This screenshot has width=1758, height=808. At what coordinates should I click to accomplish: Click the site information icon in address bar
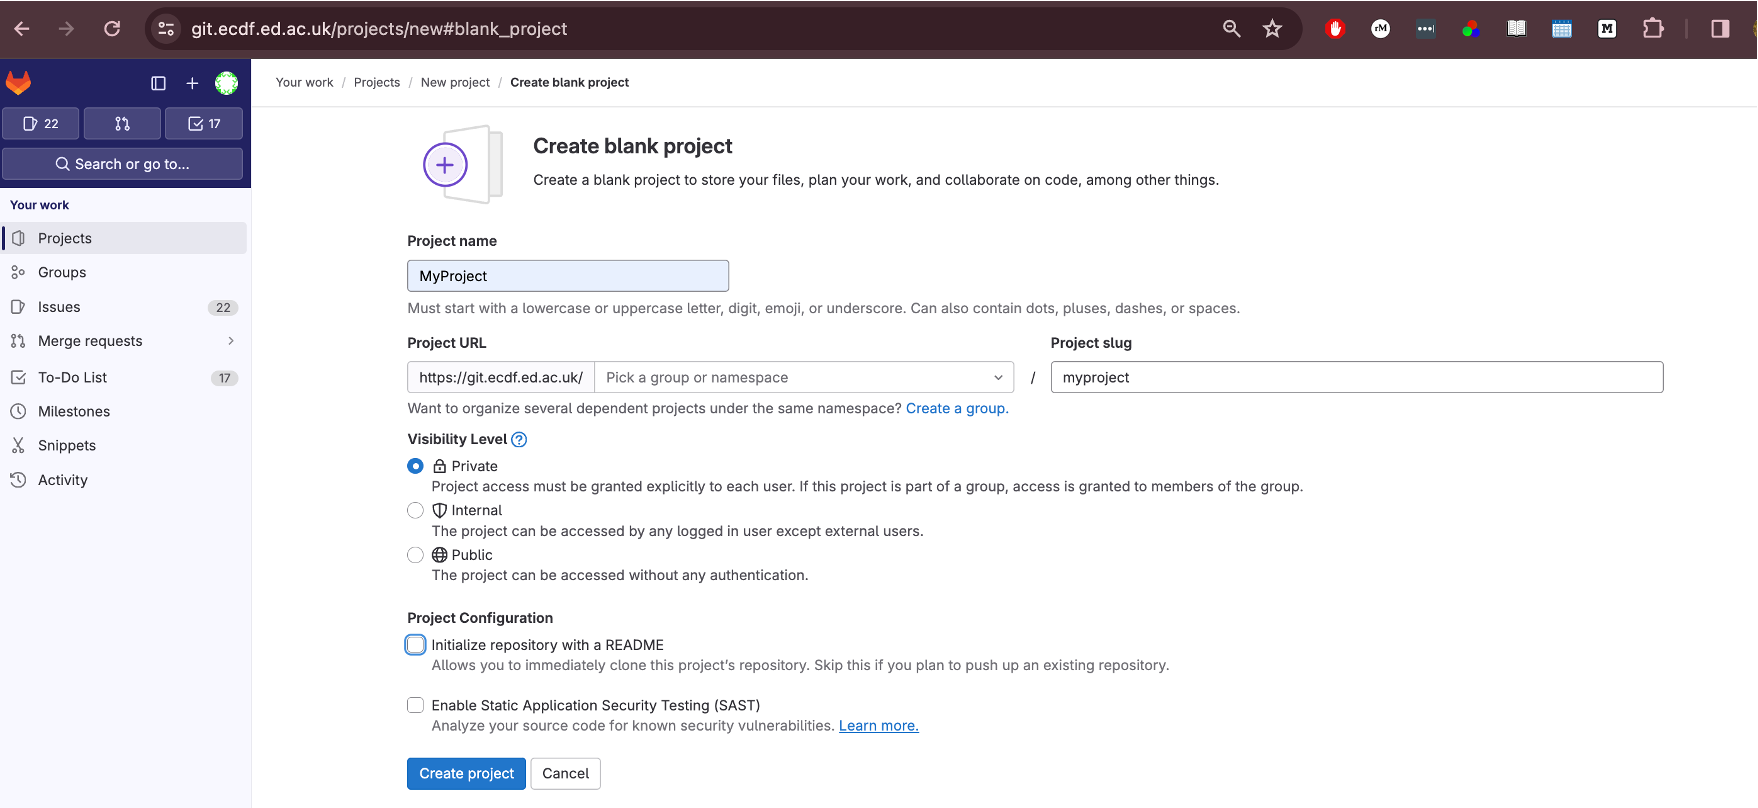(x=166, y=29)
